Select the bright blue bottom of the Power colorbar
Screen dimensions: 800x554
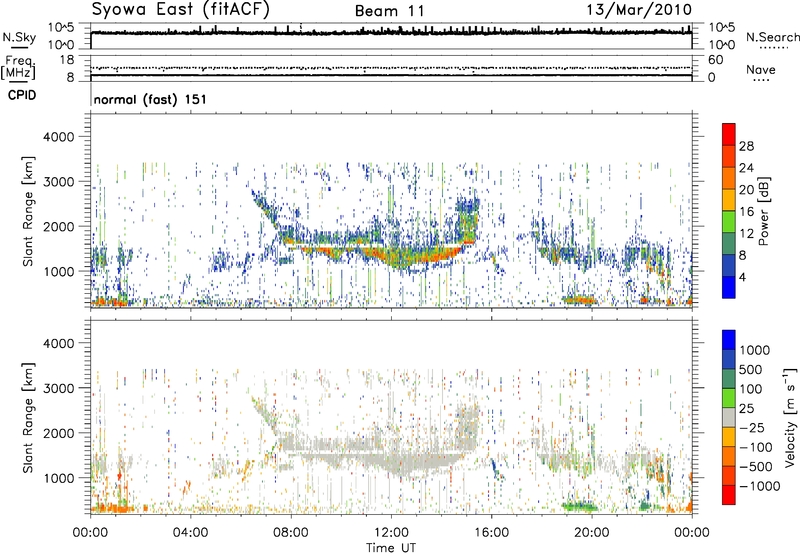[x=729, y=287]
